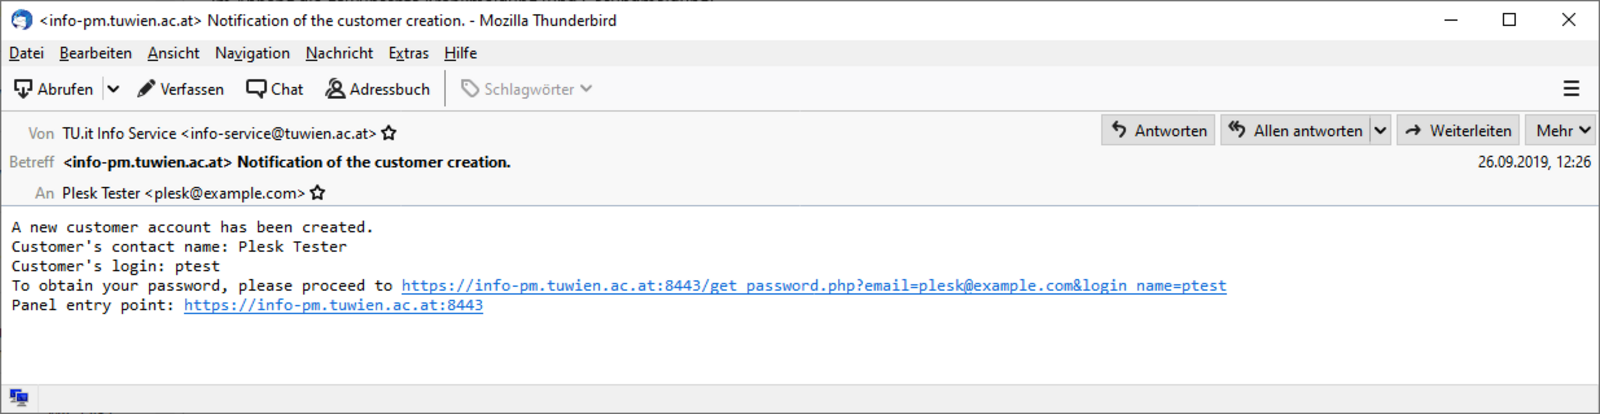
Task: Open the Datei menu
Action: click(x=27, y=53)
